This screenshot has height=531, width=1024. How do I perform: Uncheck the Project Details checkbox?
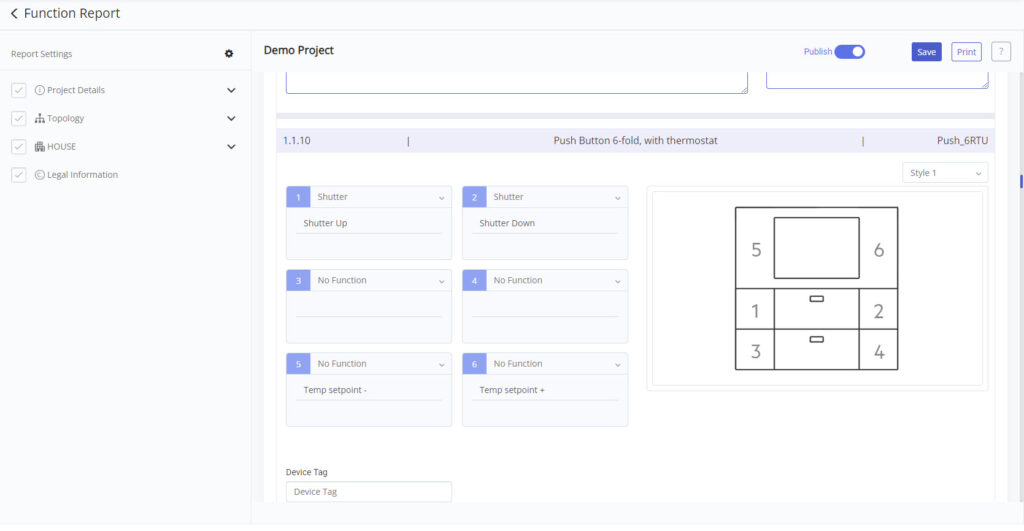click(x=18, y=90)
